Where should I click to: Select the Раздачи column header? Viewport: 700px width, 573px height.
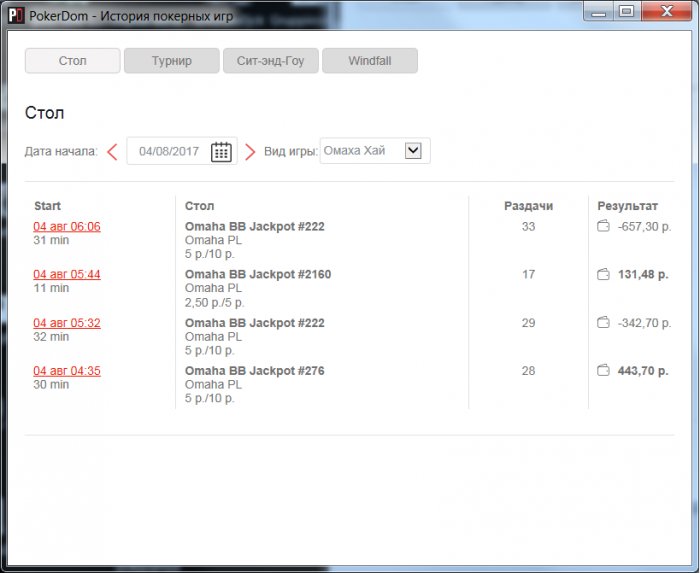(529, 206)
